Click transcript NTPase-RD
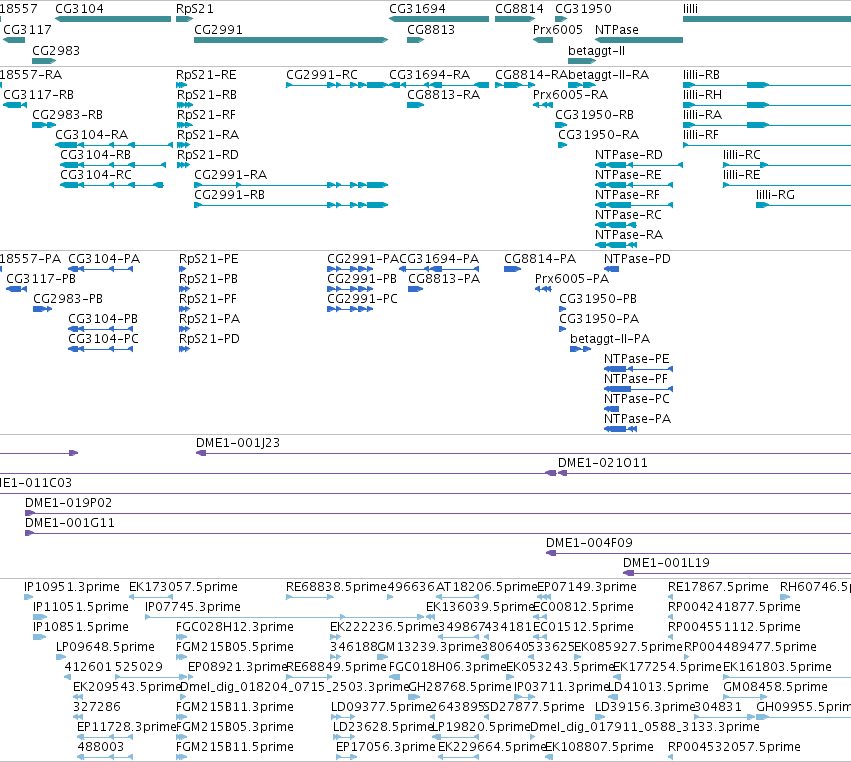 [x=639, y=165]
